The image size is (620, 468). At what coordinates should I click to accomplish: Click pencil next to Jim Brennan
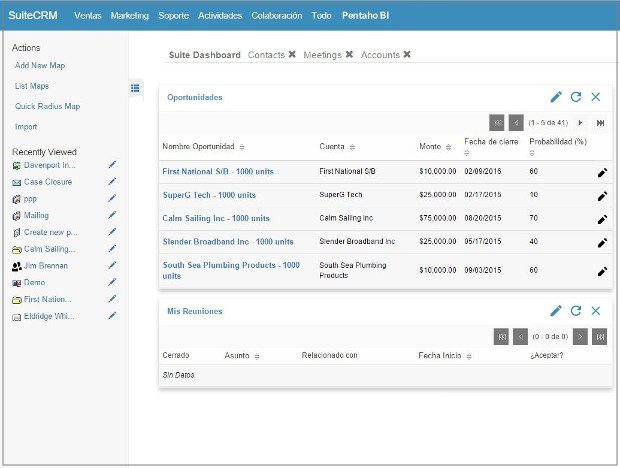point(113,266)
